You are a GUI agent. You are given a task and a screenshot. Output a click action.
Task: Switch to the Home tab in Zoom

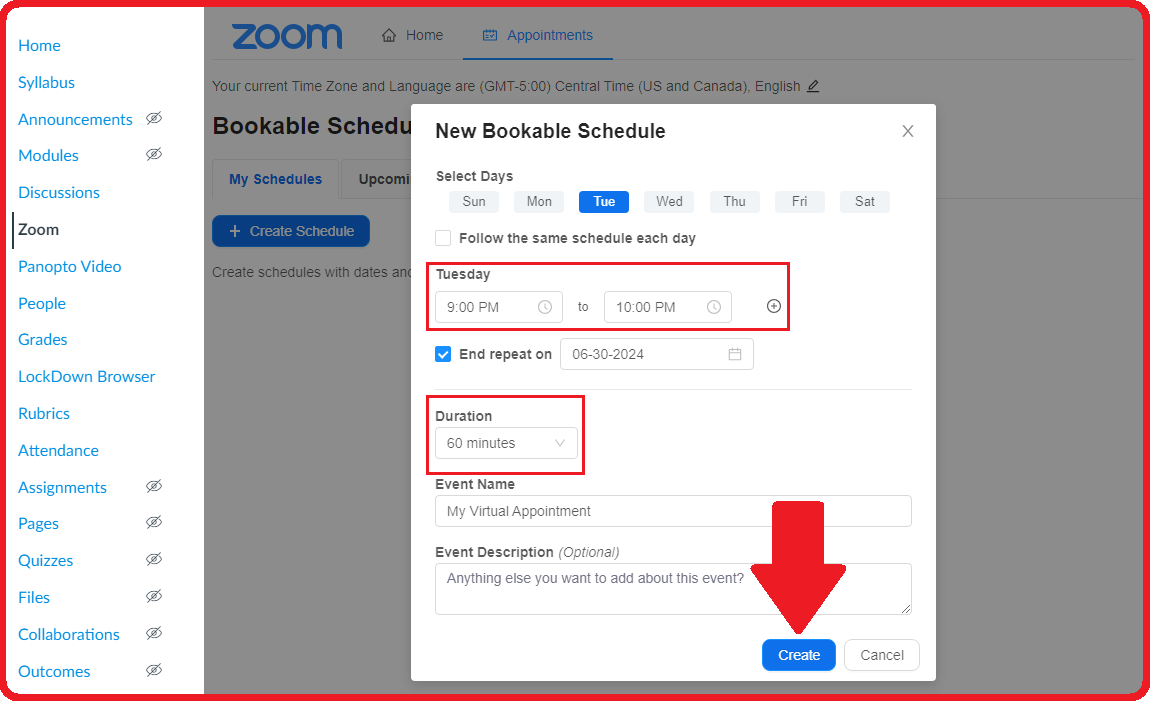point(412,36)
